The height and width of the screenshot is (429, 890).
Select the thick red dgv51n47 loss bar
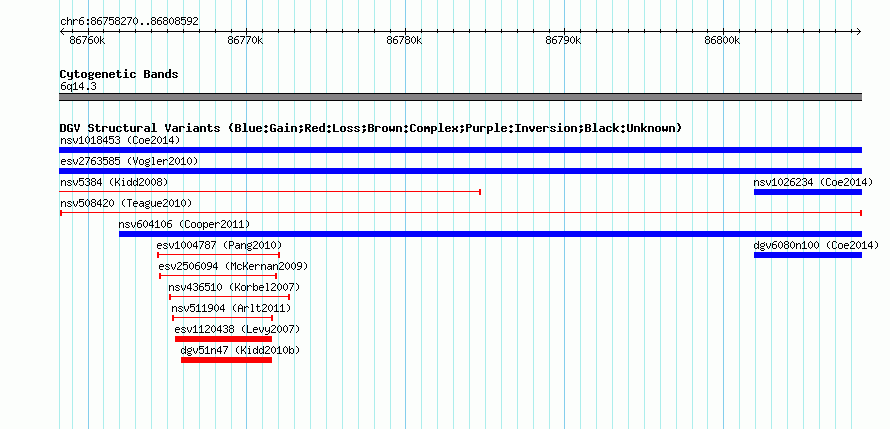[226, 360]
